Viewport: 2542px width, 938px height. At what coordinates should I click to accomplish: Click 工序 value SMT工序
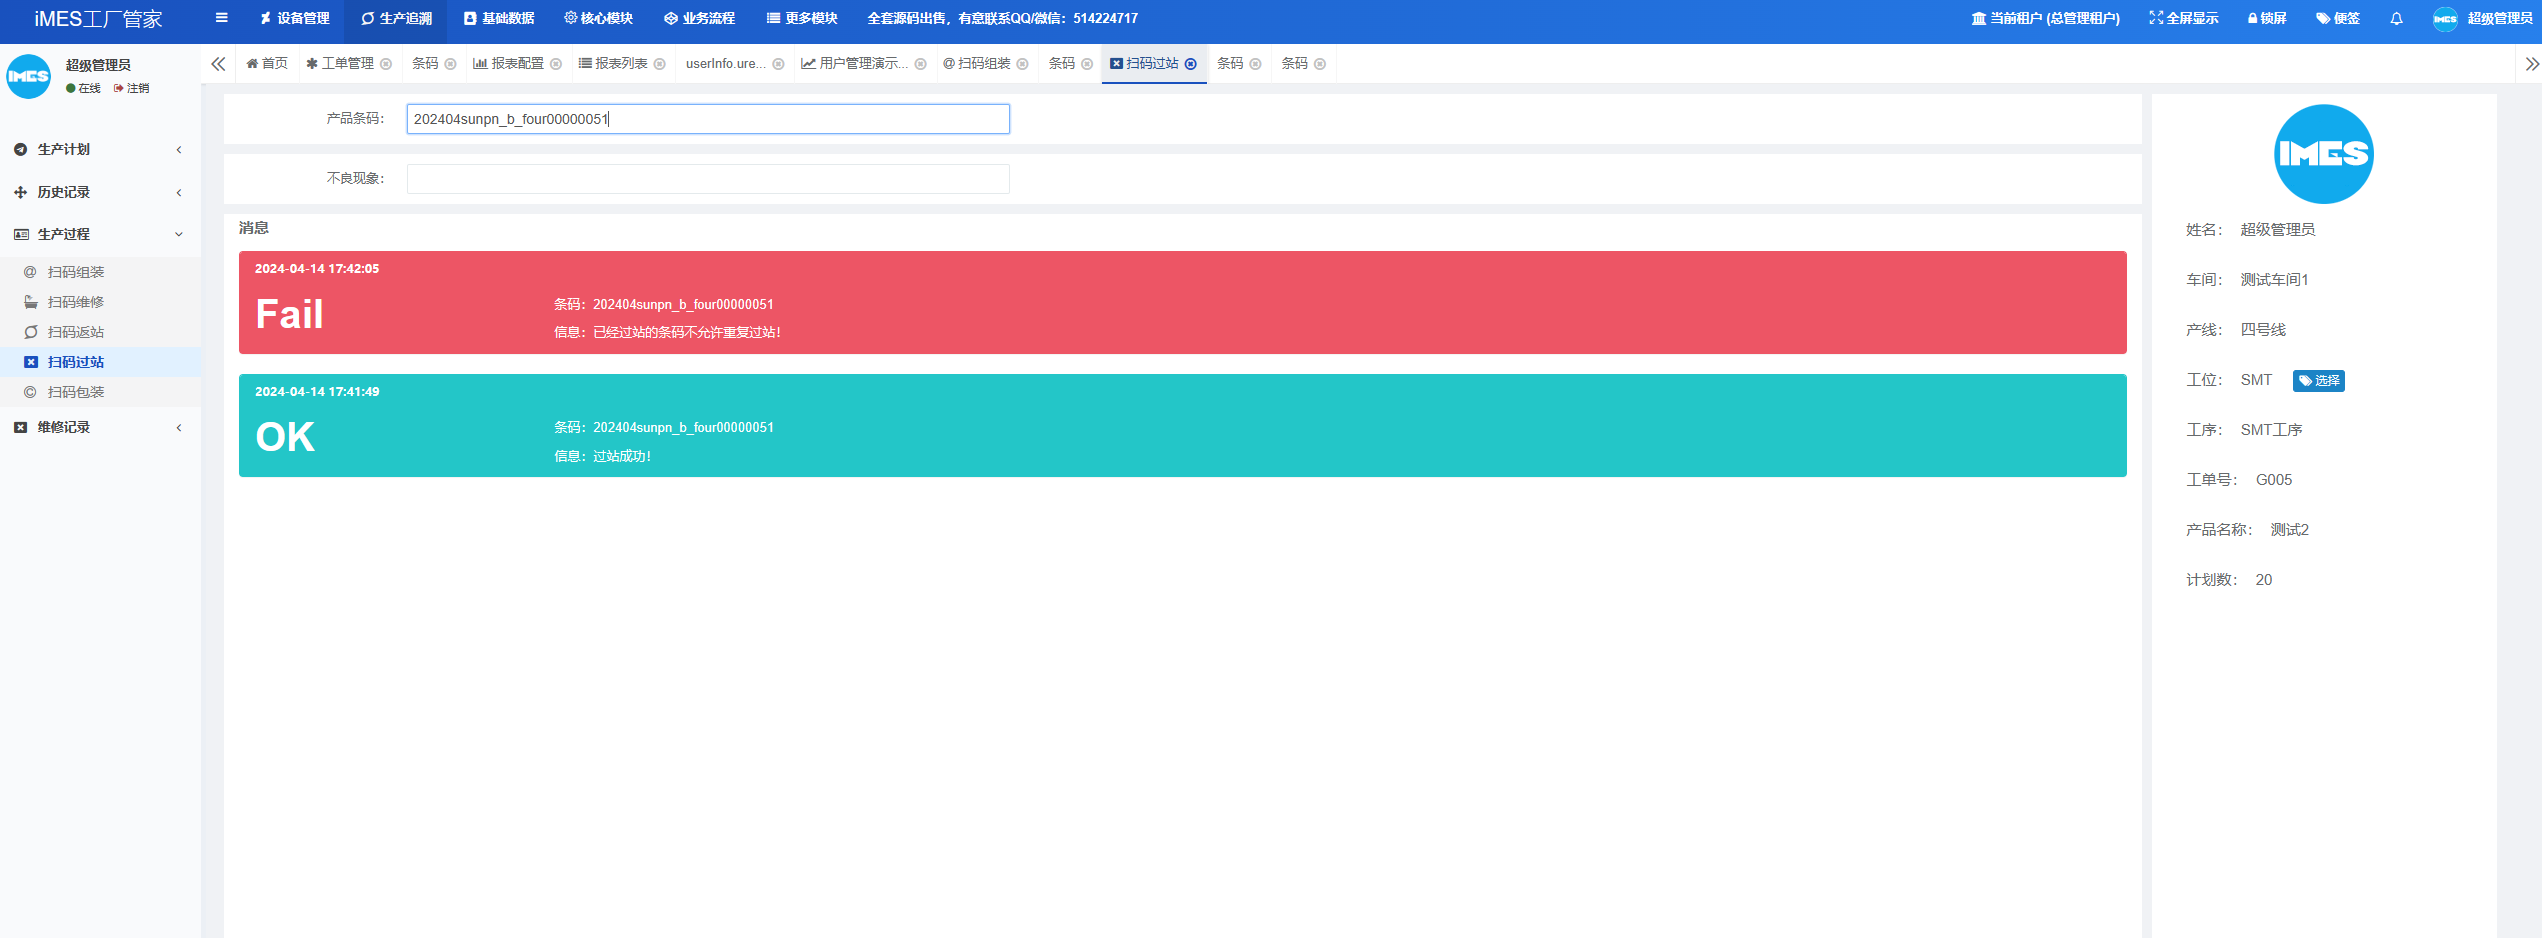click(2272, 430)
